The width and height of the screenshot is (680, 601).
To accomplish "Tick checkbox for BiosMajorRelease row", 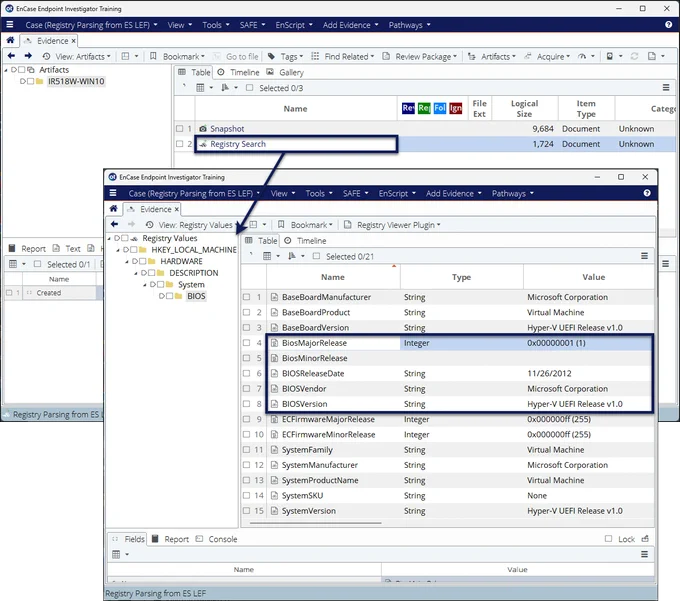I will click(246, 343).
